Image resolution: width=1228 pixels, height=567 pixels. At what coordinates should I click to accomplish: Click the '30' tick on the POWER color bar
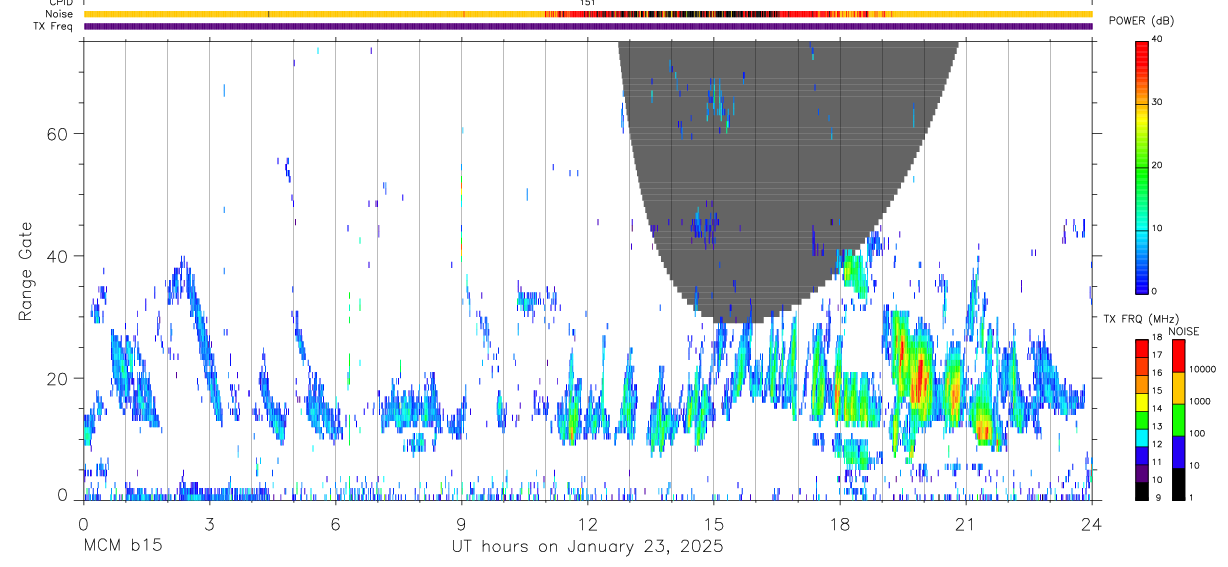[1157, 103]
